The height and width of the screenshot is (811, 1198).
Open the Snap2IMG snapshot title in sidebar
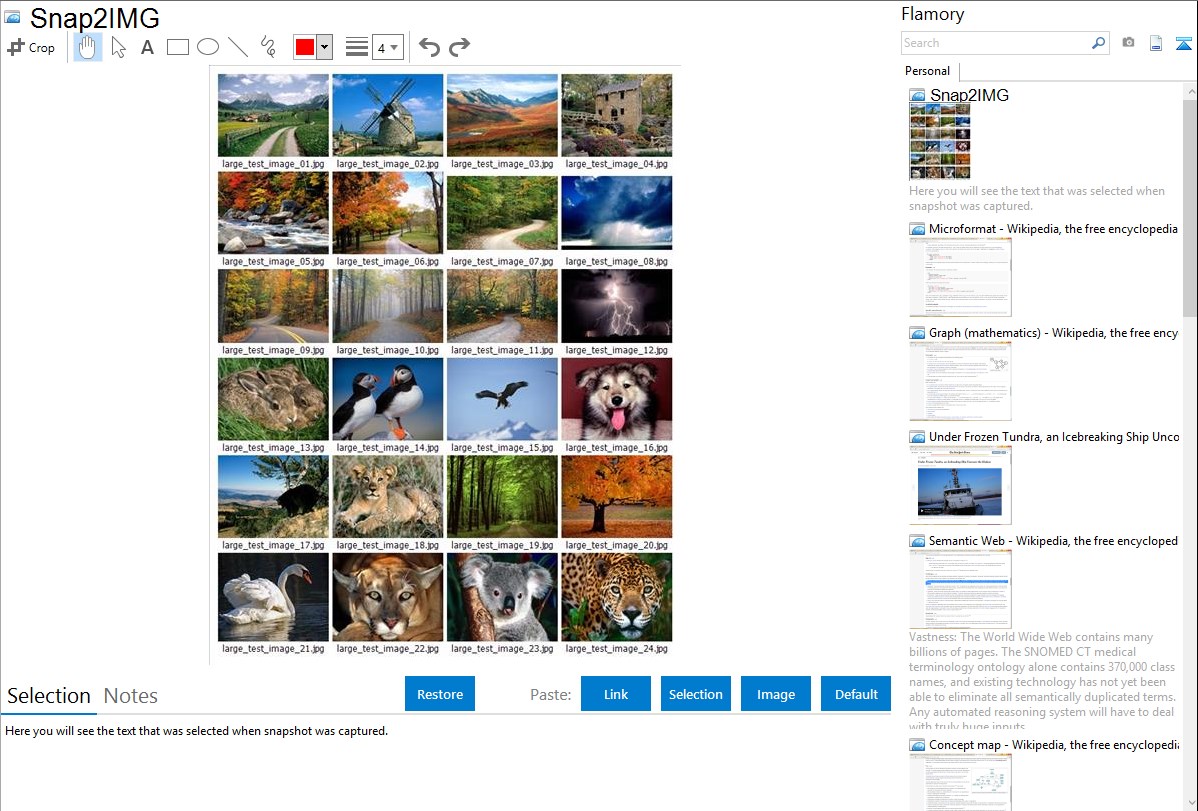969,95
